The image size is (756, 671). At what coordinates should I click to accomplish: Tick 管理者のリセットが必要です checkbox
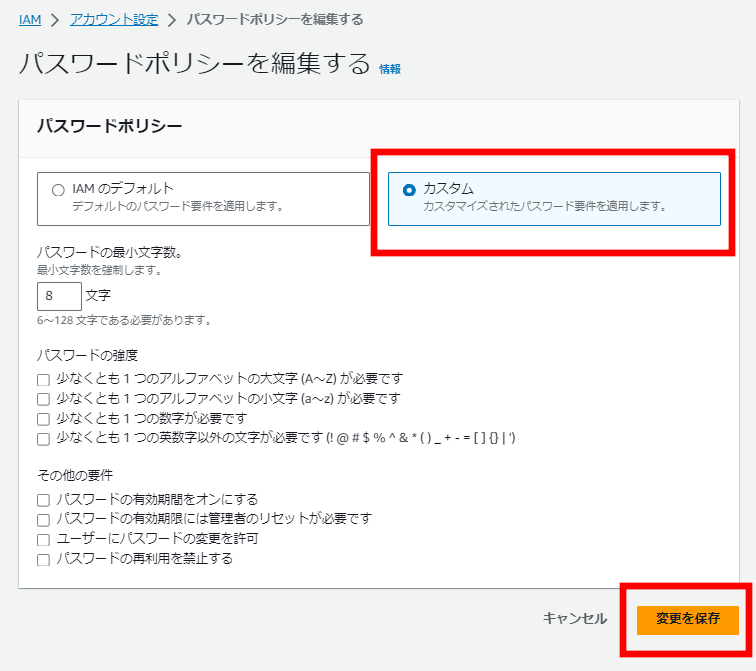click(x=43, y=520)
